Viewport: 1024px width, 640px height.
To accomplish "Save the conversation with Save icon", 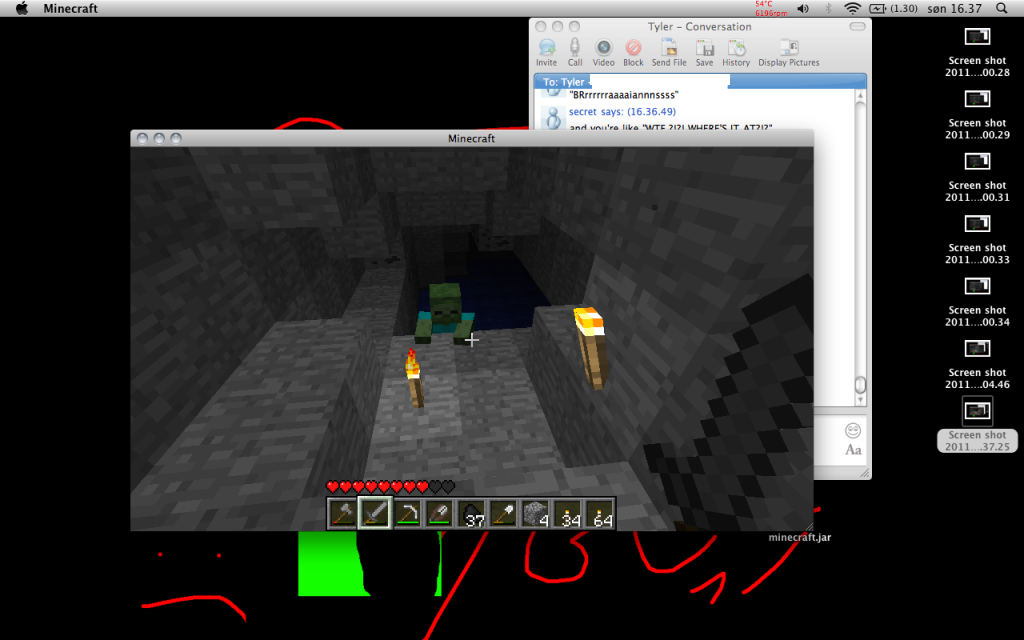I will pyautogui.click(x=705, y=48).
